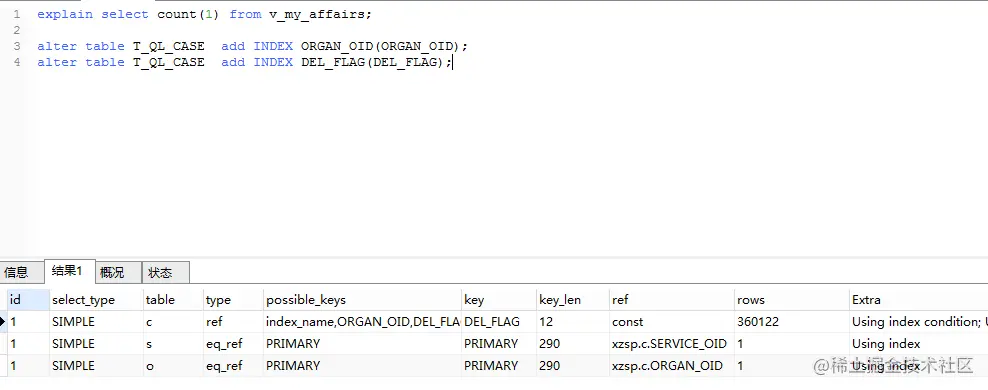Select the 结果1 results tab

(x=68, y=271)
